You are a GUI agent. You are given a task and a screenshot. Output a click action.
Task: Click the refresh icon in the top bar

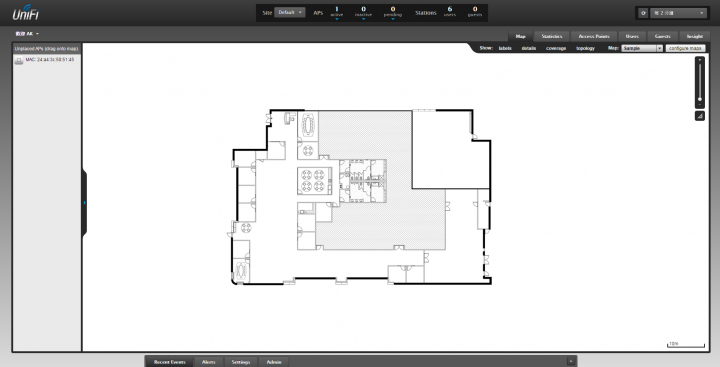pyautogui.click(x=643, y=13)
